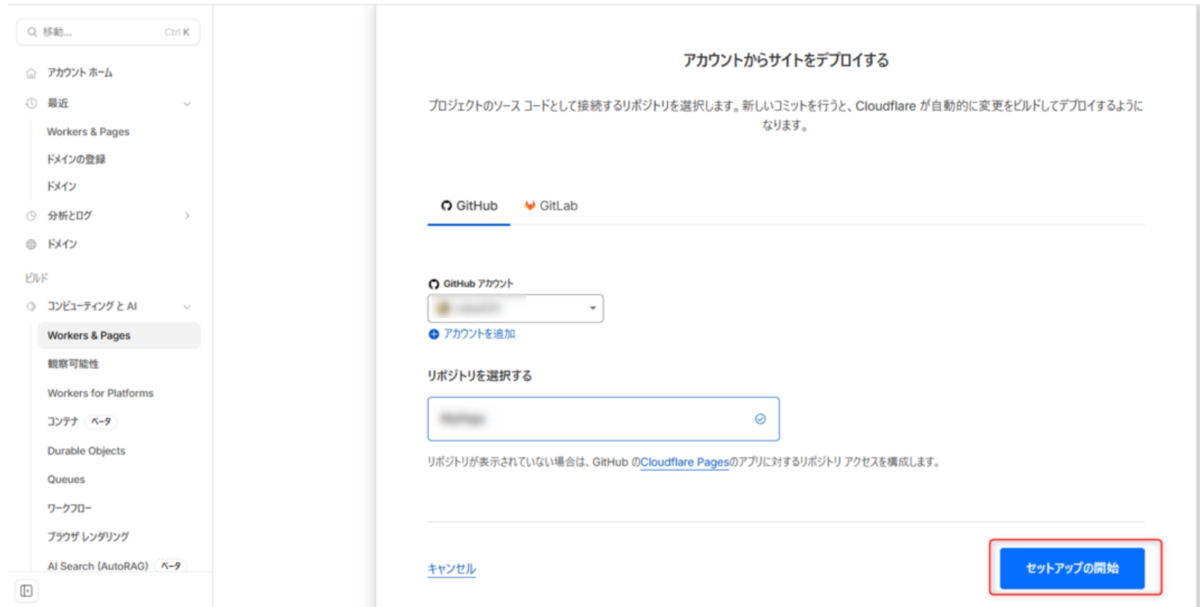Click the キャンセル link

(x=452, y=569)
